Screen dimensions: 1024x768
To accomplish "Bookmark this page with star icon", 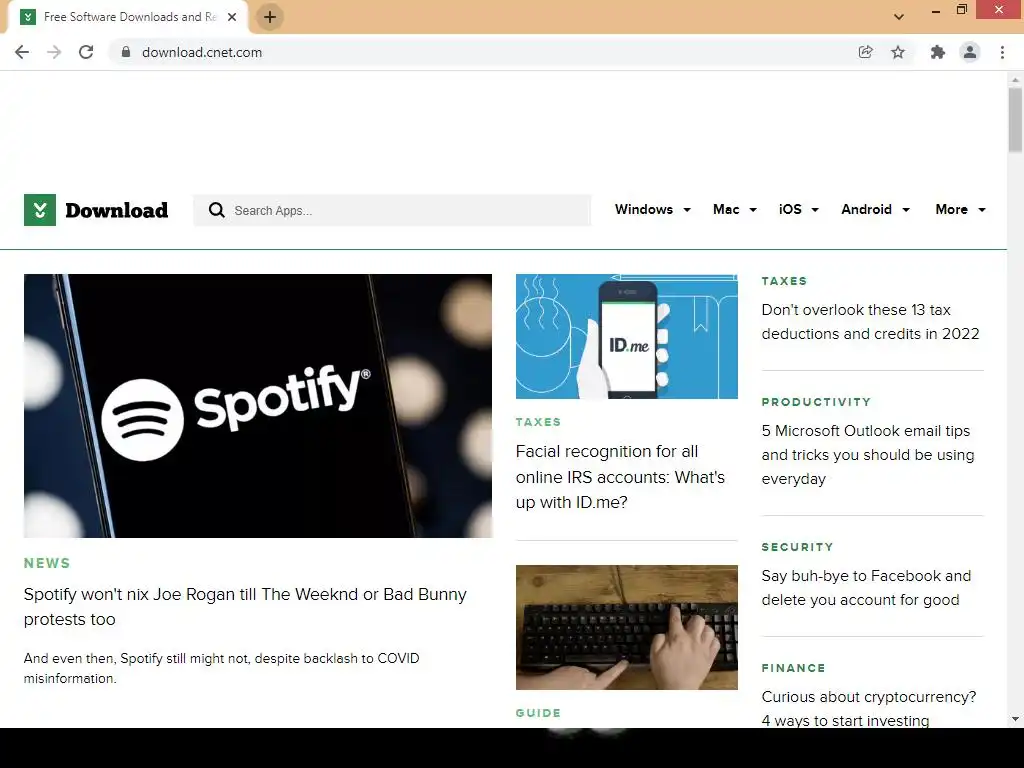I will tap(898, 52).
